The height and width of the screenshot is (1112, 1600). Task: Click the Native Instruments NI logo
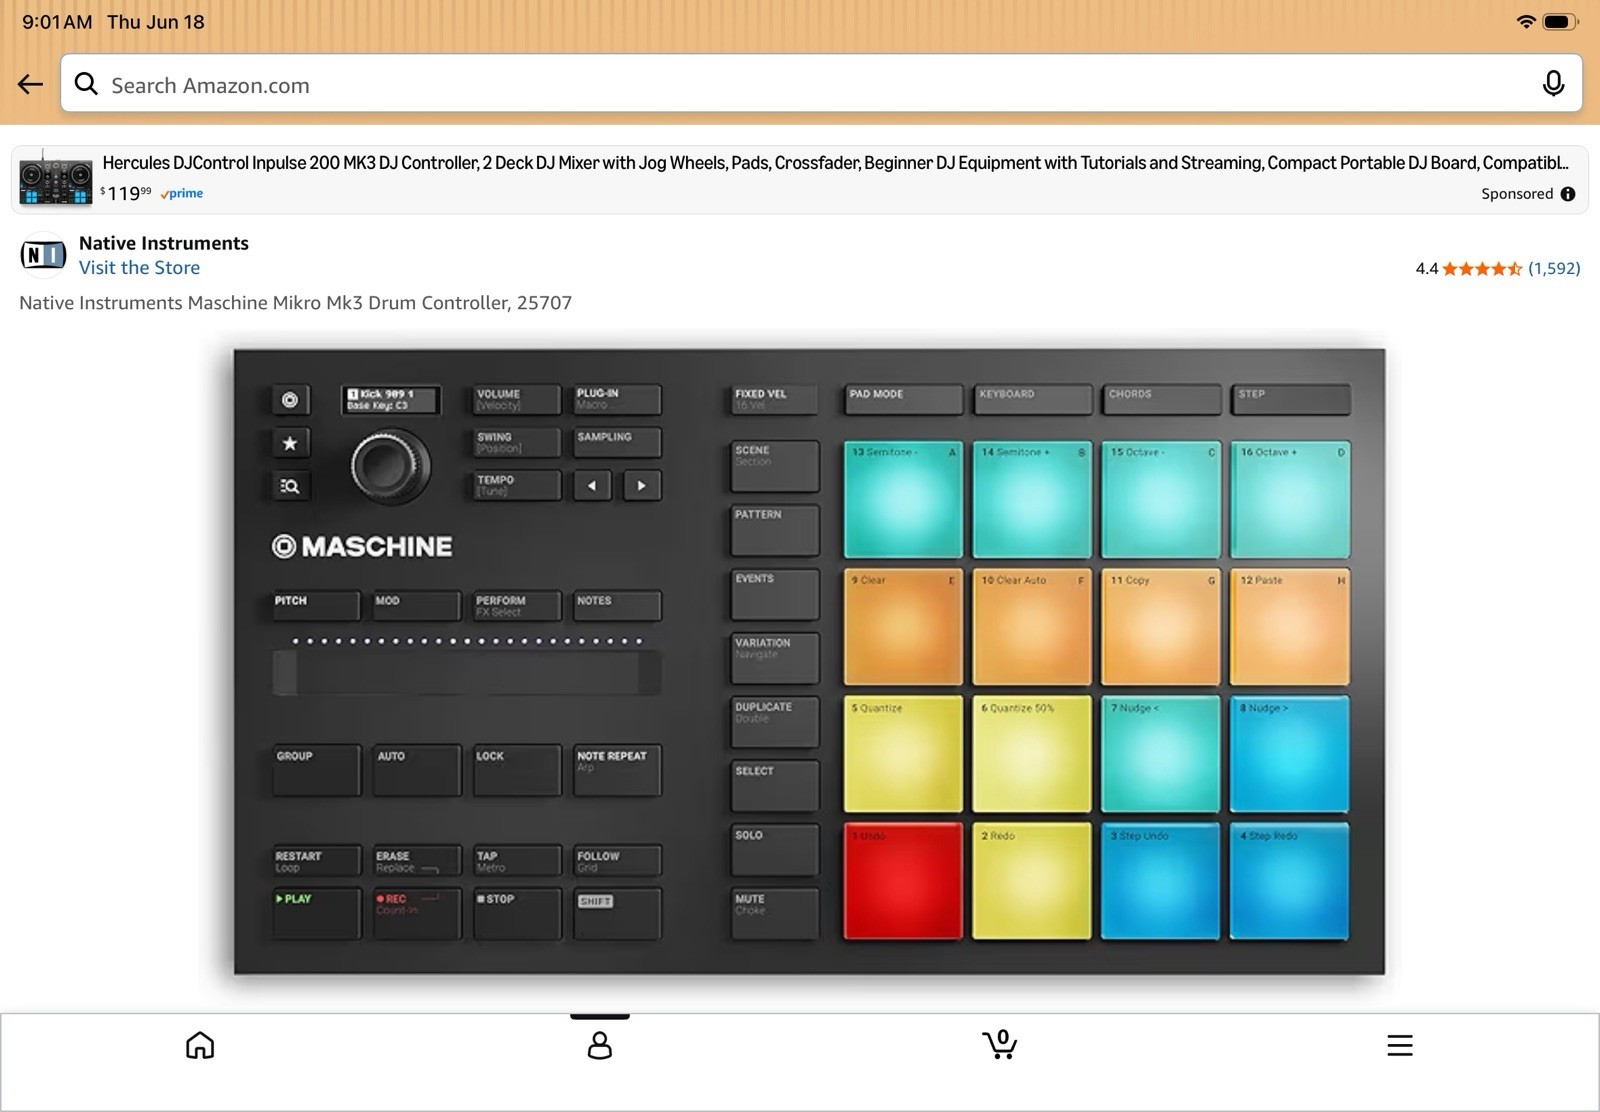click(43, 255)
